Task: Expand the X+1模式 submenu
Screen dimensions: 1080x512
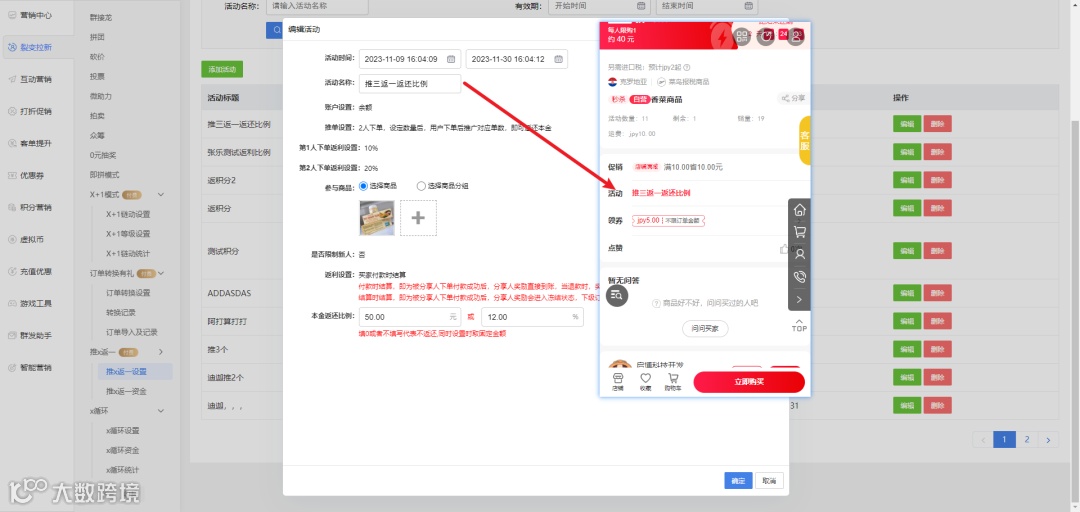Action: pos(161,195)
